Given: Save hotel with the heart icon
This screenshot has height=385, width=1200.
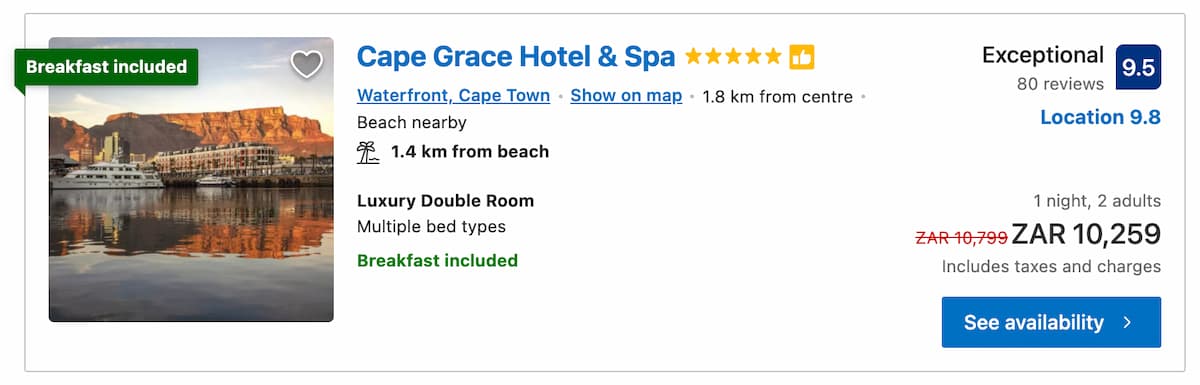Looking at the screenshot, I should [306, 65].
